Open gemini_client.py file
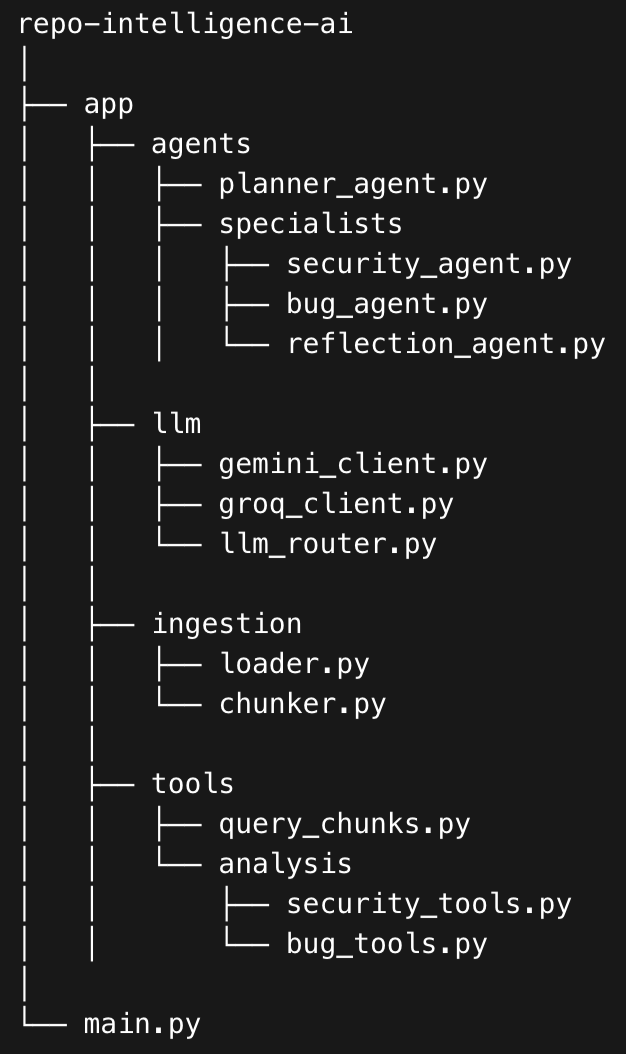Viewport: 626px width, 1054px height. [353, 464]
